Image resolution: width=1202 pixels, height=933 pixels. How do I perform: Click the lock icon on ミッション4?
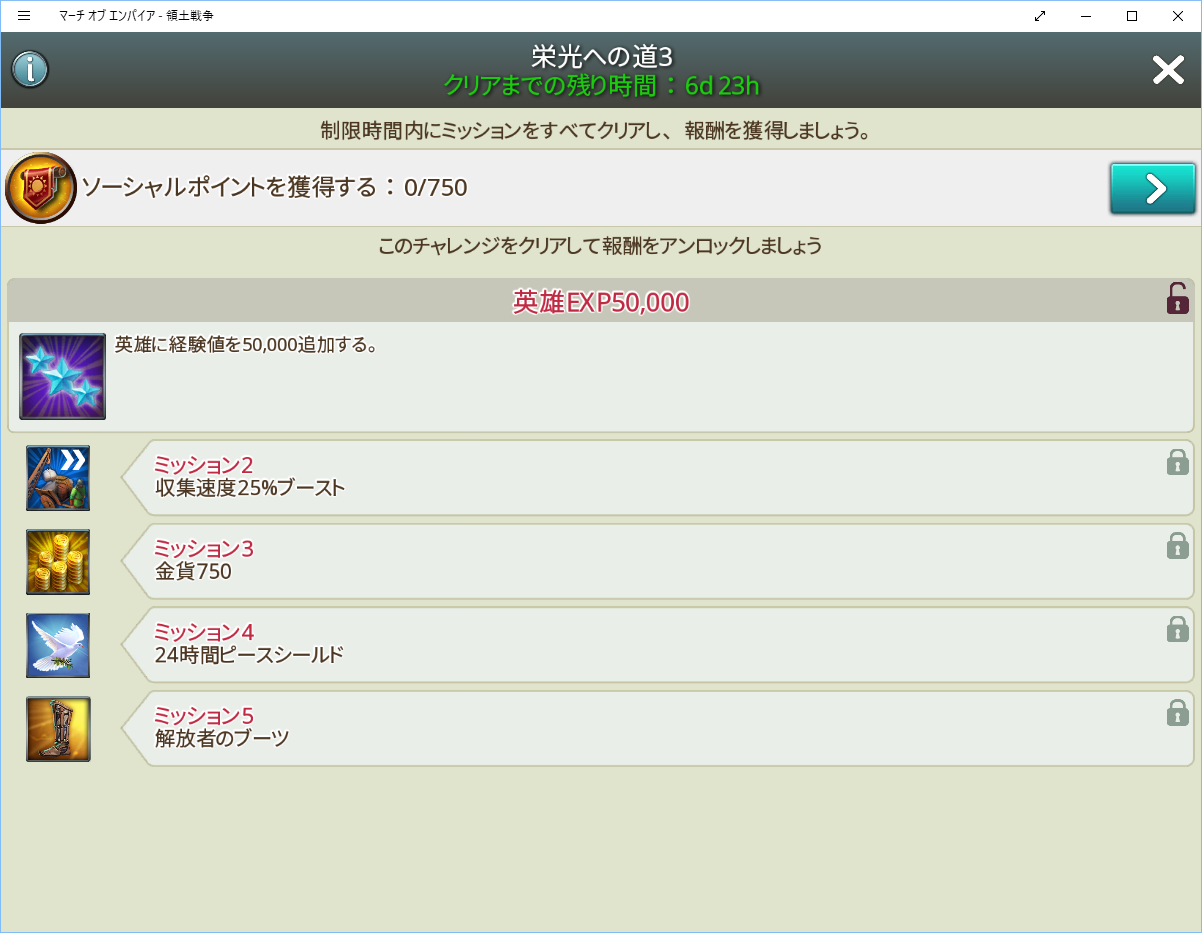click(x=1177, y=629)
